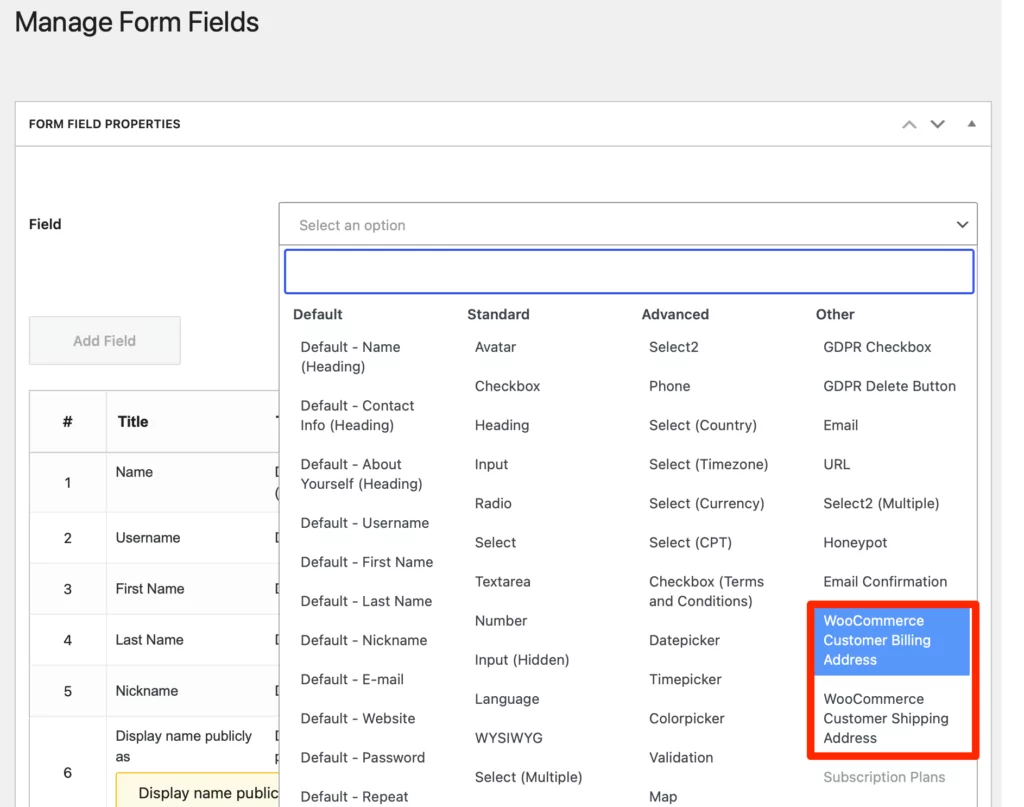Viewport: 1024px width, 807px height.
Task: Click the Username row in table
Action: point(154,538)
